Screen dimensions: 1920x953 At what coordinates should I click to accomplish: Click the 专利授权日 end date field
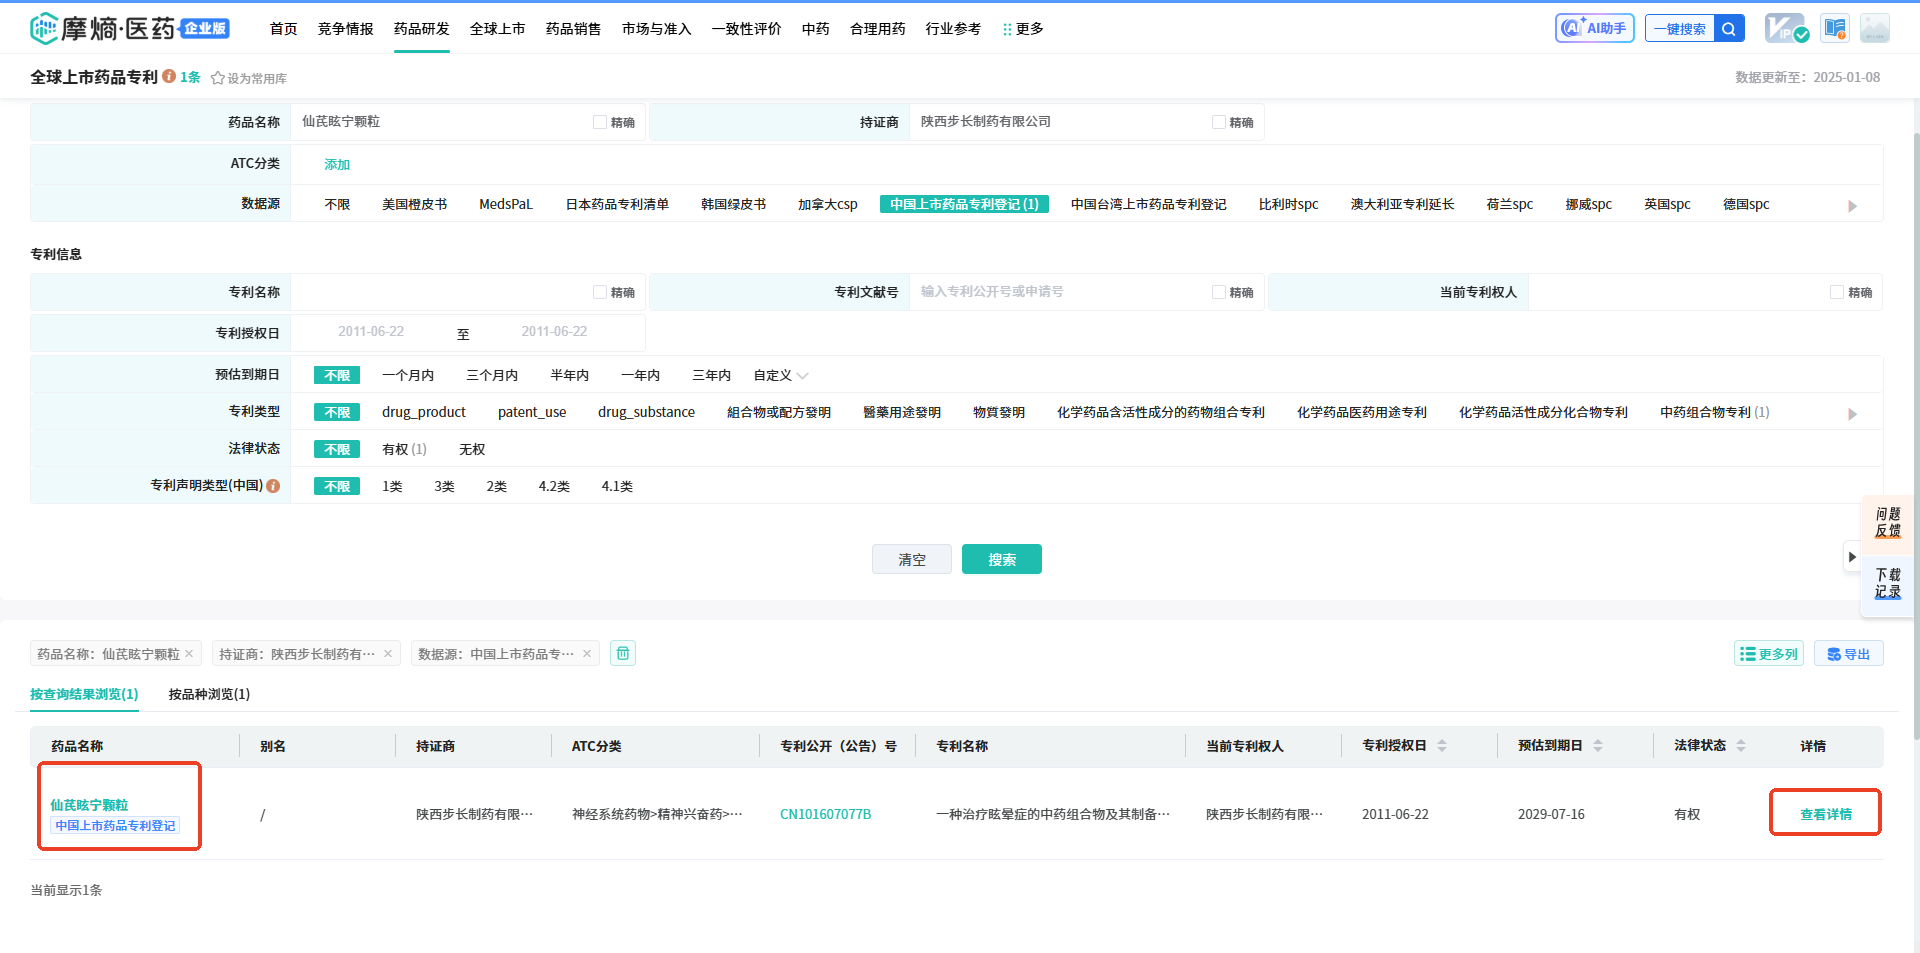pyautogui.click(x=554, y=332)
